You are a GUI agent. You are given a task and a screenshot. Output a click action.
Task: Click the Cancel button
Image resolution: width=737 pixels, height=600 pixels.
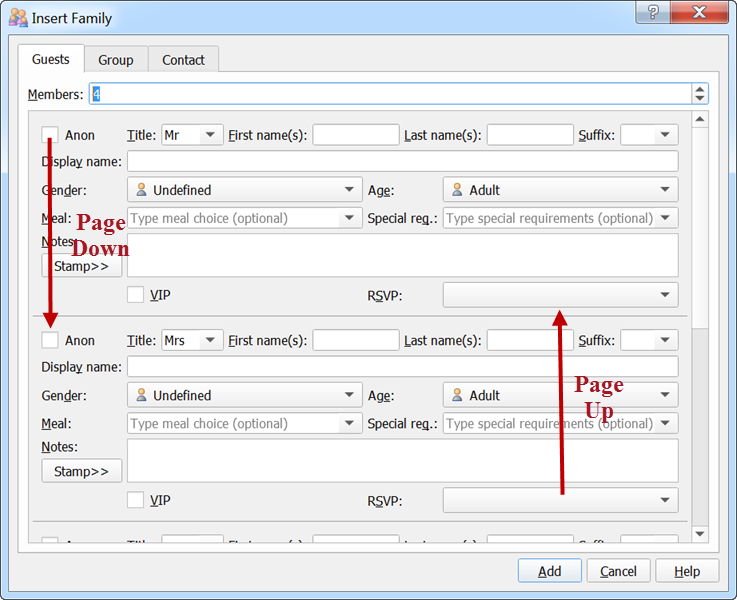click(x=618, y=571)
